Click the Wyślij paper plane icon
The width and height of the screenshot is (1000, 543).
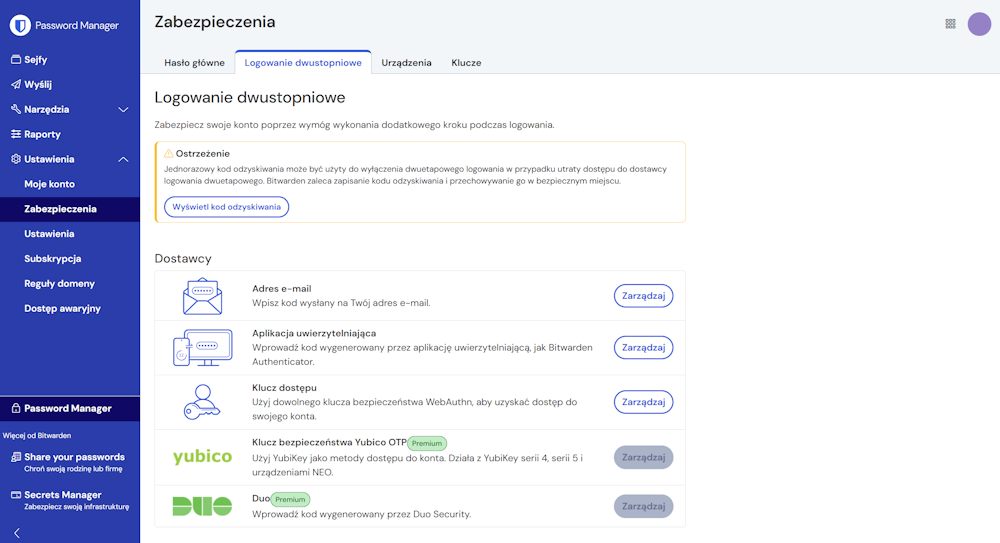16,85
